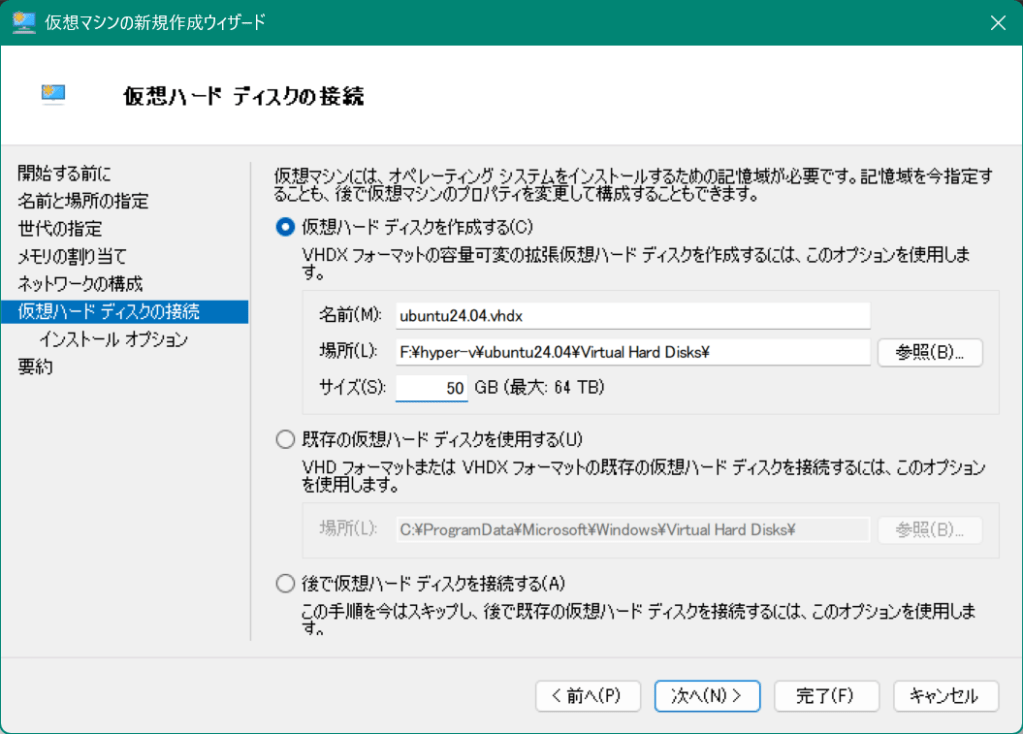This screenshot has height=734, width=1023.
Task: Open the 要約 summary page
Action: pos(35,367)
